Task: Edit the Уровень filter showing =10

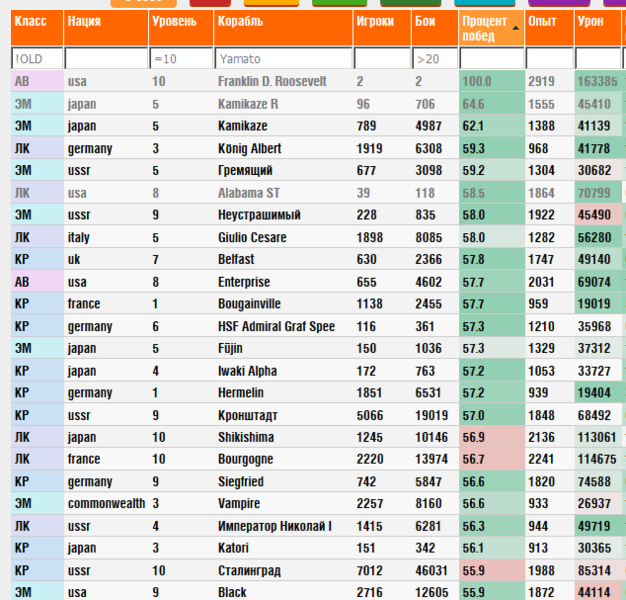Action: click(x=180, y=59)
